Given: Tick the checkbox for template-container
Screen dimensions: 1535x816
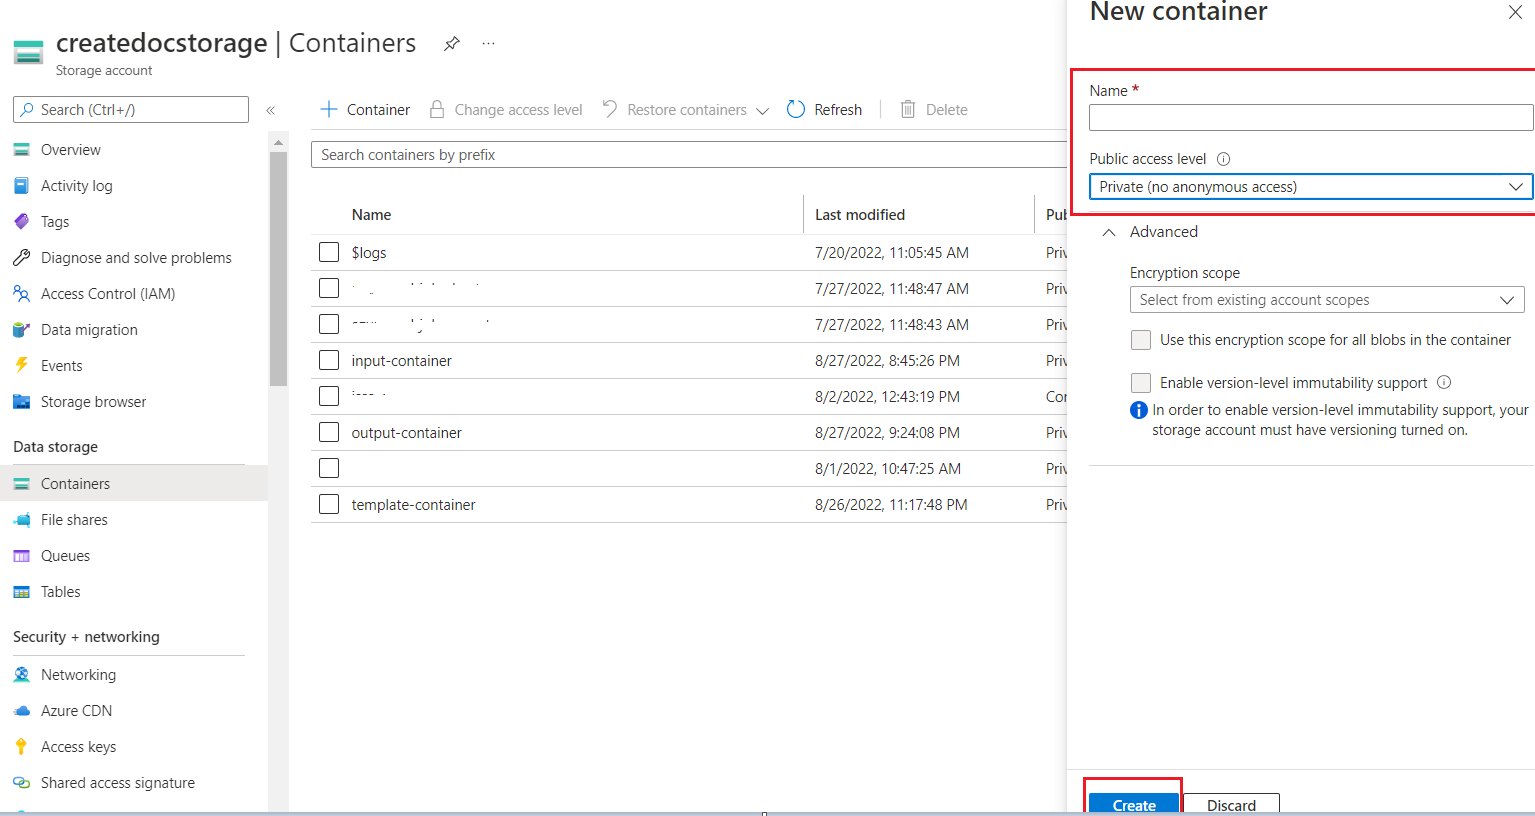Looking at the screenshot, I should pyautogui.click(x=329, y=504).
